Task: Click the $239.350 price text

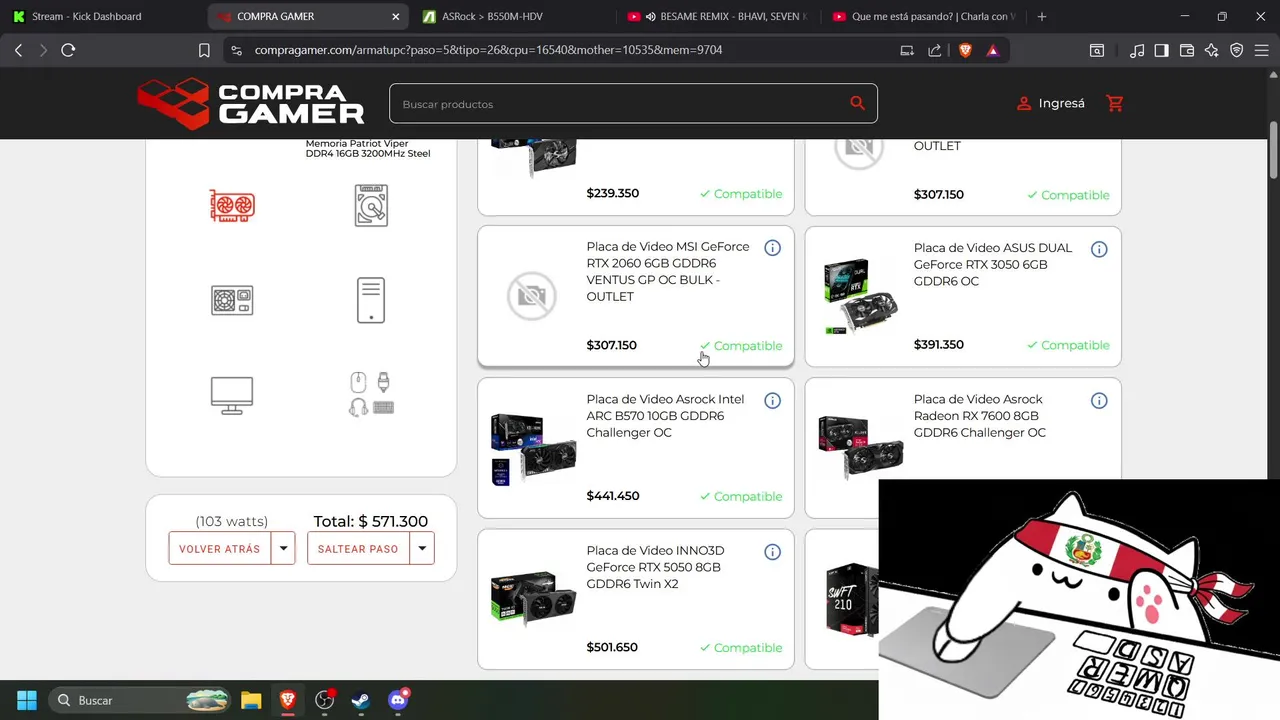Action: coord(612,193)
